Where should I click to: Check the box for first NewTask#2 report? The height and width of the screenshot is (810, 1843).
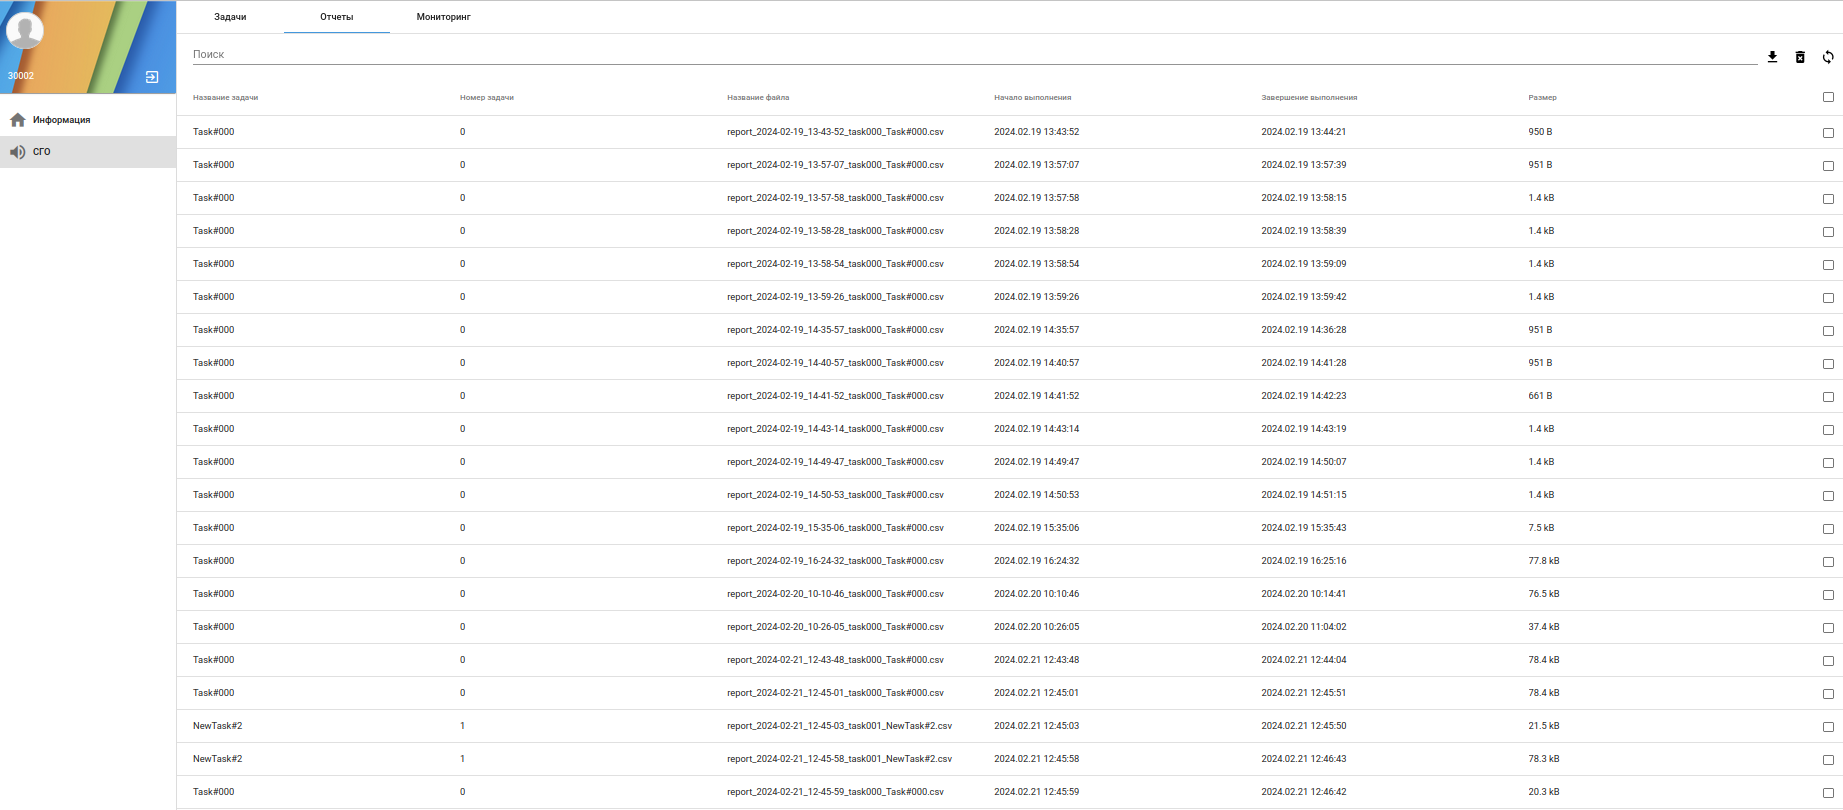click(x=1828, y=727)
